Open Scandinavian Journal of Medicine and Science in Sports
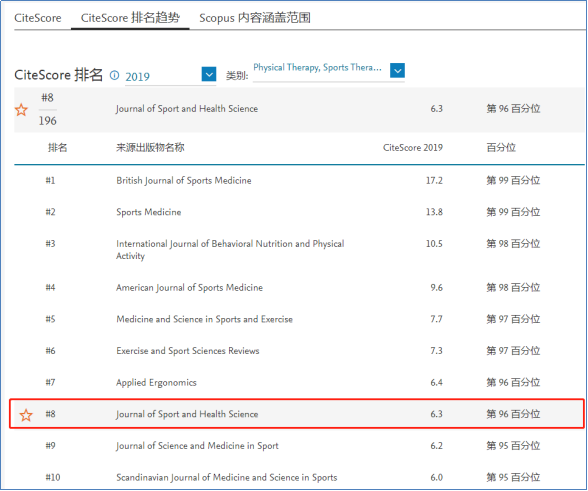Viewport: 588px width, 491px height. pyautogui.click(x=226, y=477)
